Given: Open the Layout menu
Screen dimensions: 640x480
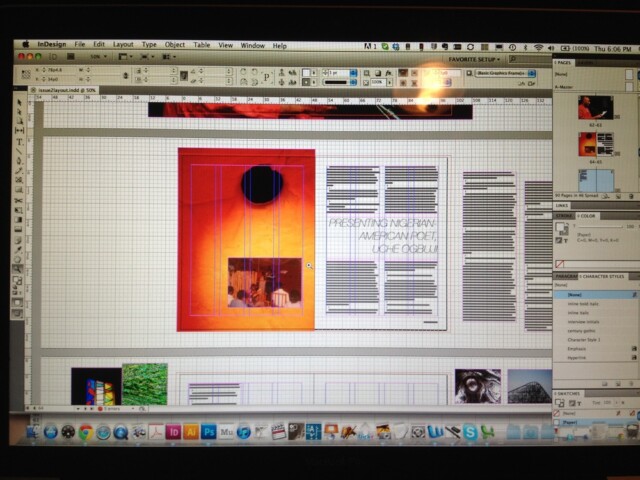Looking at the screenshot, I should [x=123, y=44].
